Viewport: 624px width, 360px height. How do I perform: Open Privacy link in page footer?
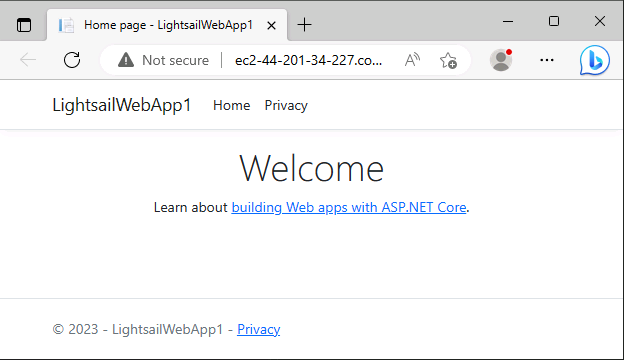click(259, 329)
